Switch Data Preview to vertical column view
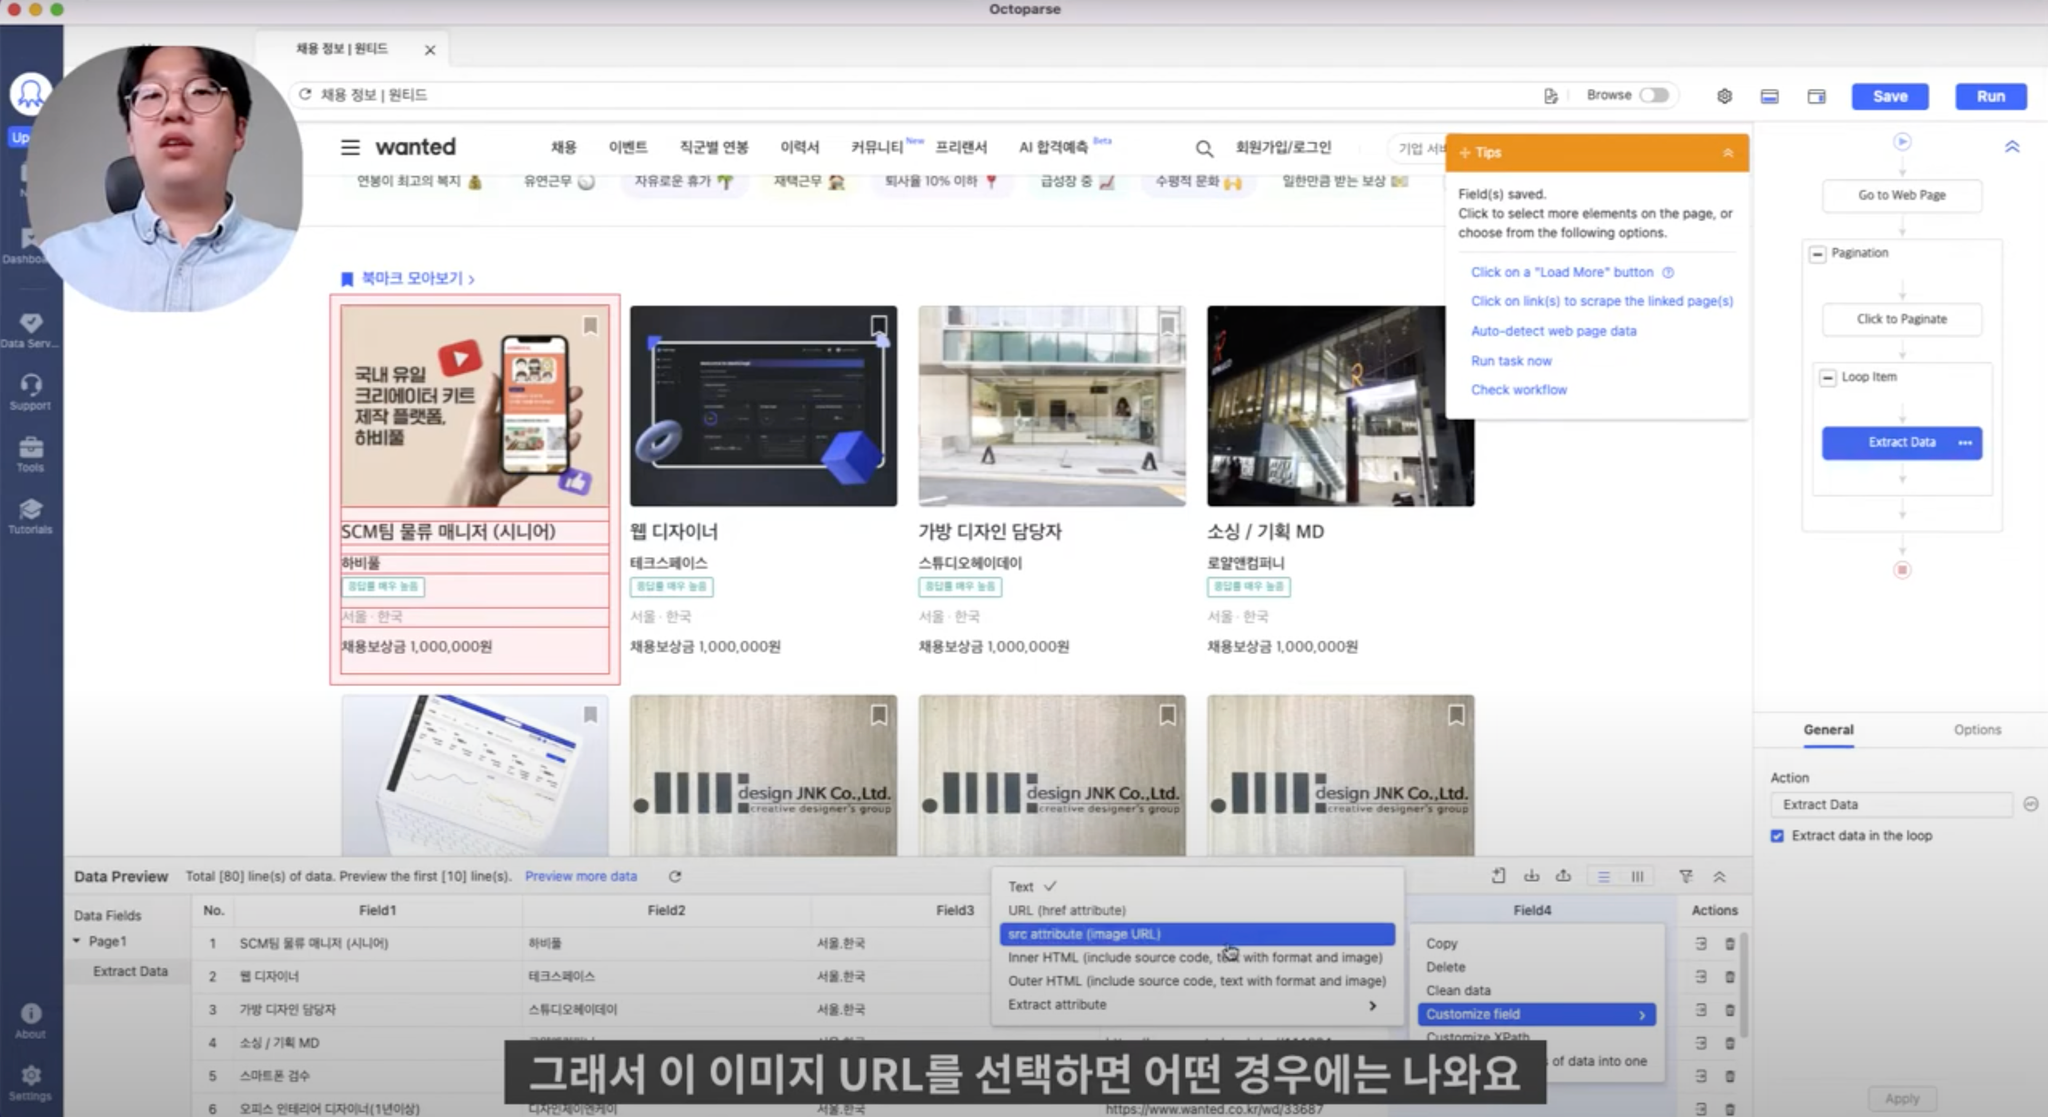The image size is (2048, 1117). (x=1637, y=876)
